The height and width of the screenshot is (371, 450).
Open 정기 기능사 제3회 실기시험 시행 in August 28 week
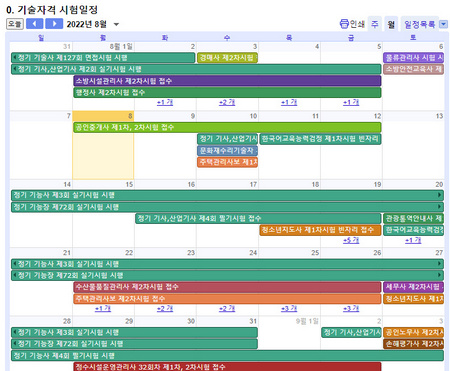point(134,332)
